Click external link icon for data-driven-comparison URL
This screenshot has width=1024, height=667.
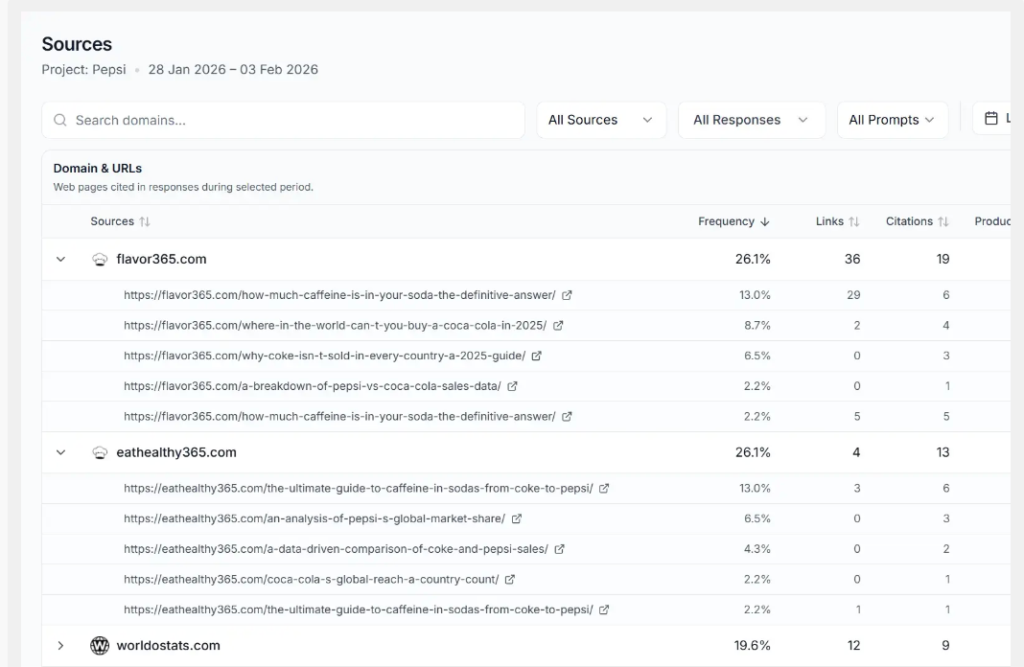click(x=560, y=549)
